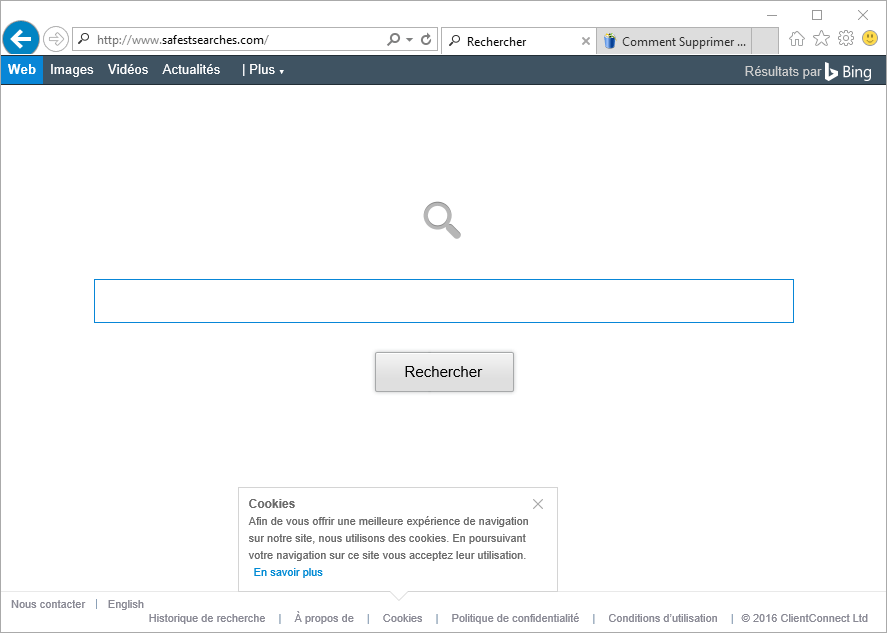The width and height of the screenshot is (887, 633).
Task: Click the 2016 ClientConnect Ltd text
Action: [804, 618]
